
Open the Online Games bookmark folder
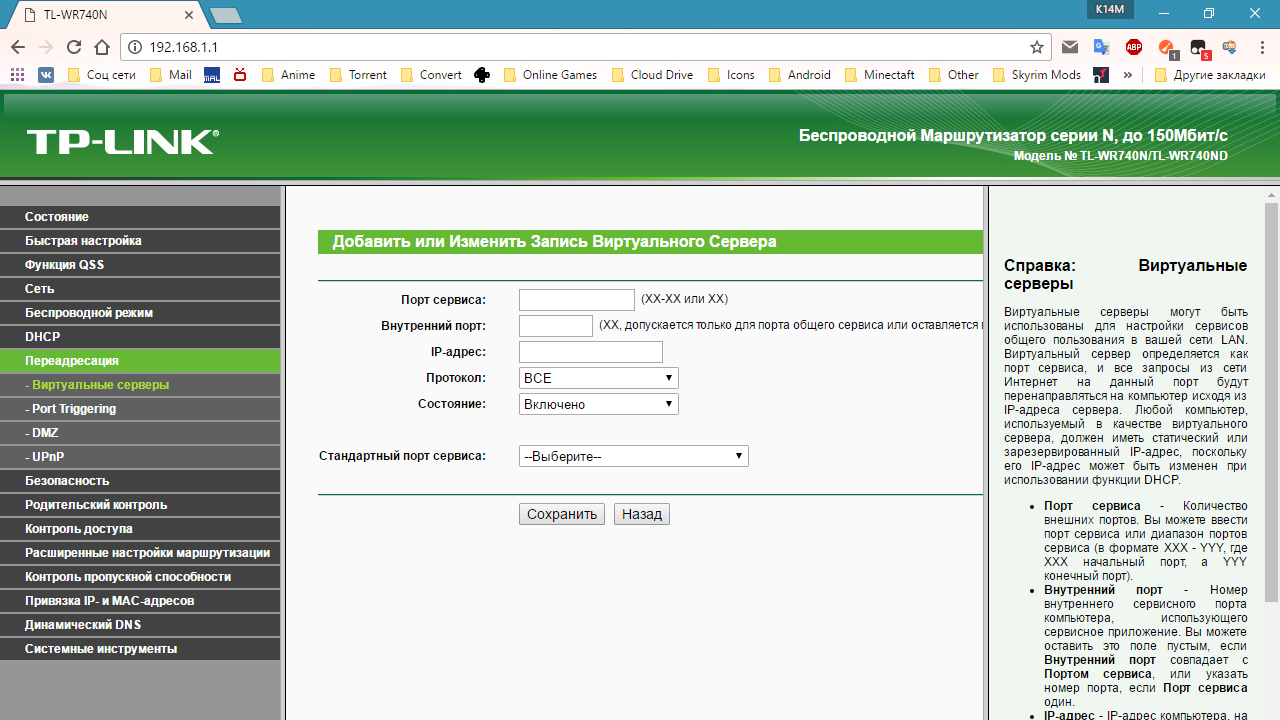[x=550, y=75]
